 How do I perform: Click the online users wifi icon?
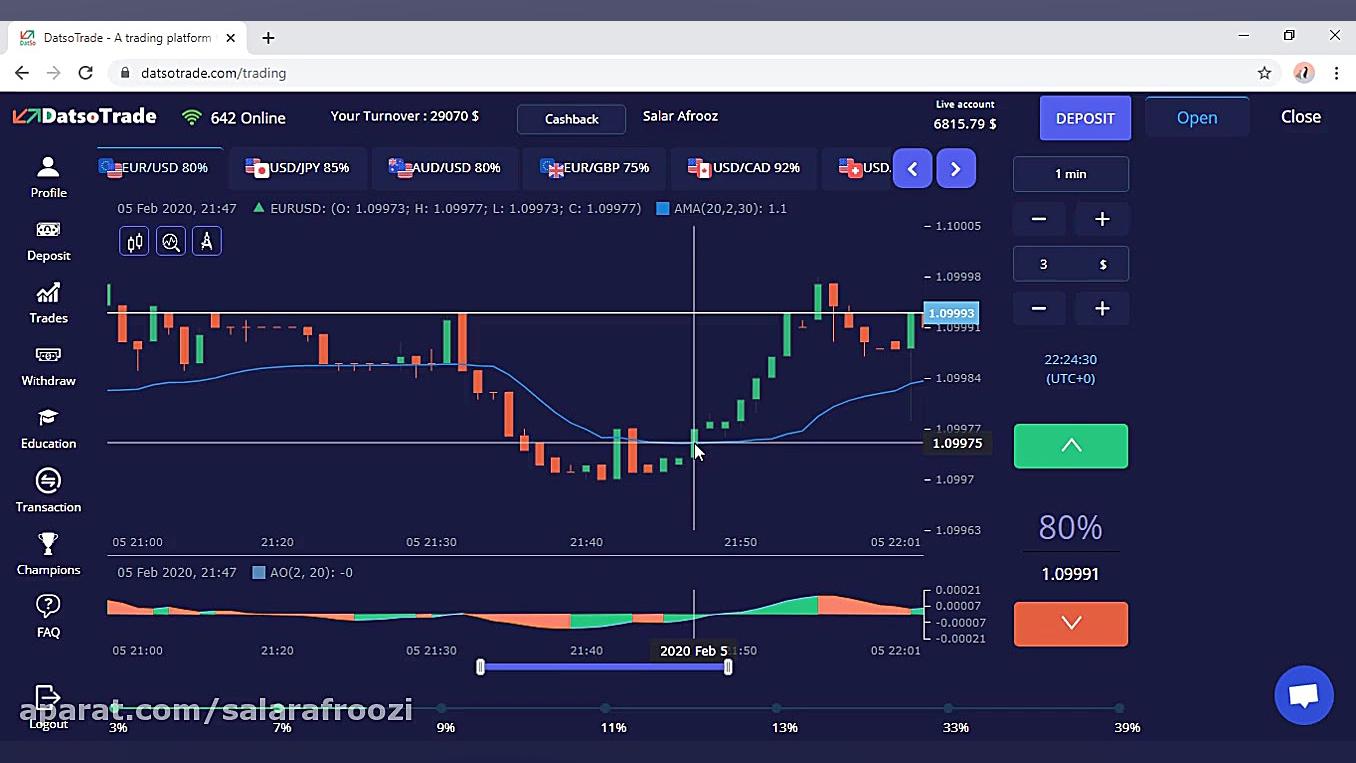point(191,118)
